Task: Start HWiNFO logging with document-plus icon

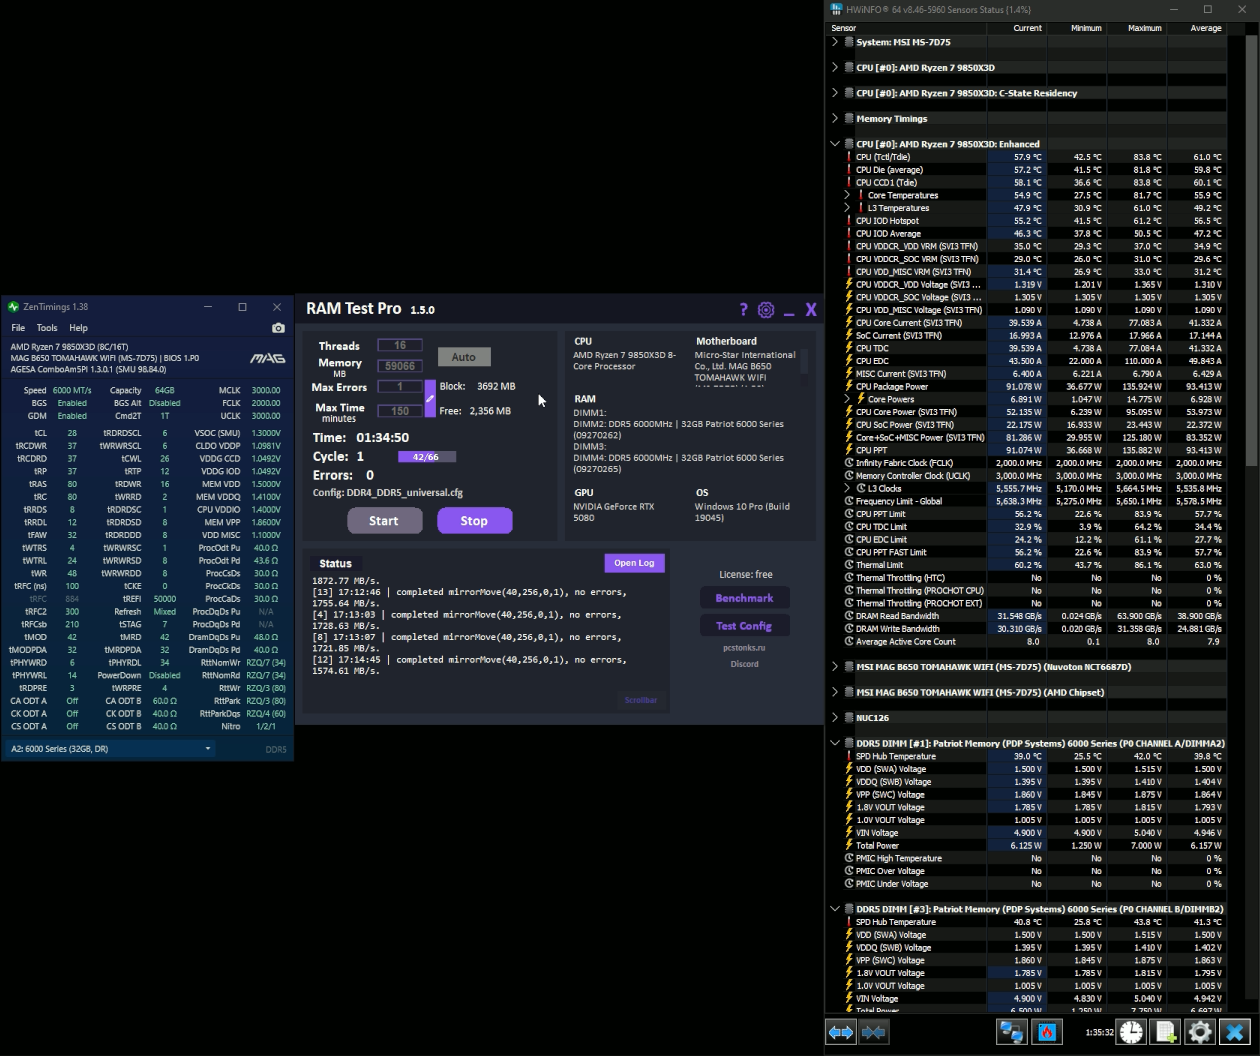Action: pos(1166,1032)
